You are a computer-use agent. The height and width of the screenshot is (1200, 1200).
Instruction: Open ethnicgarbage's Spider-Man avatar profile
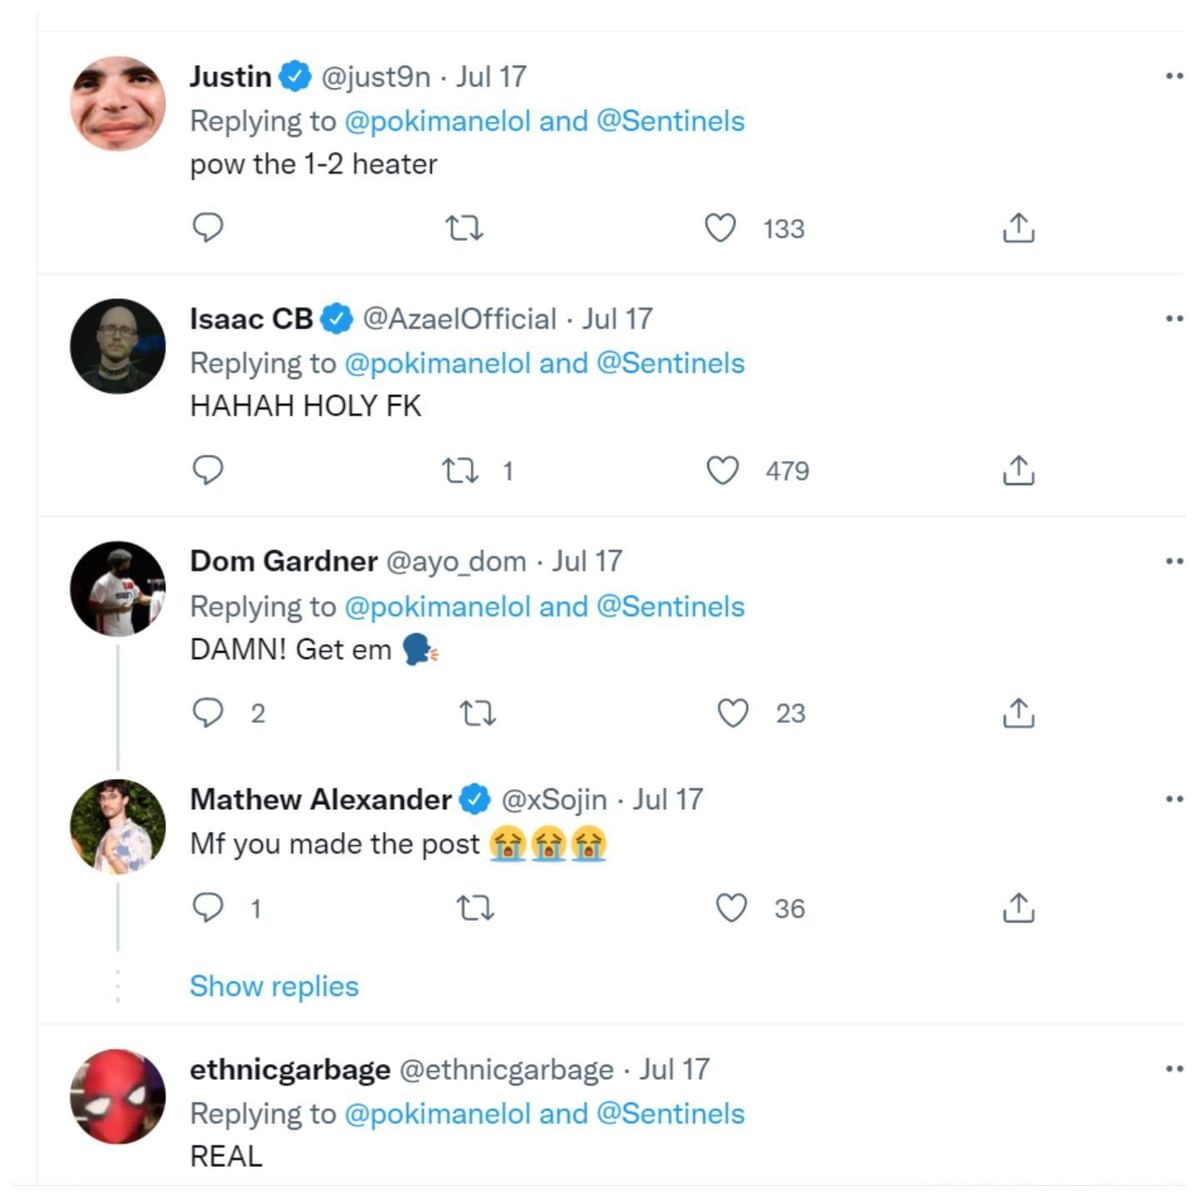pos(118,1096)
